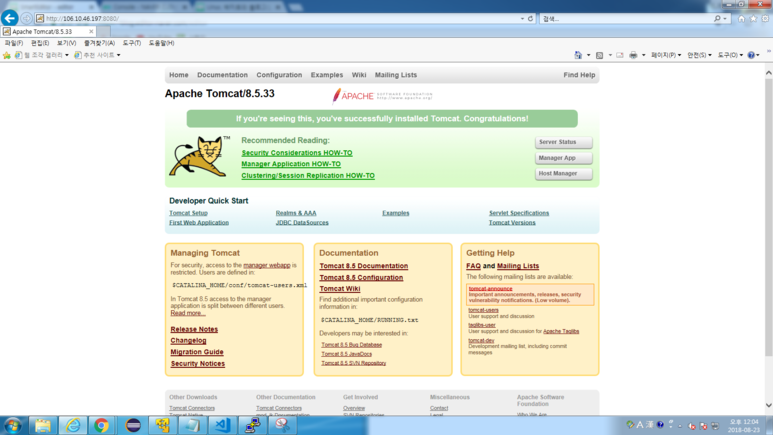Viewport: 773px width, 435px height.
Task: Go back with the browser back arrow
Action: [x=9, y=18]
